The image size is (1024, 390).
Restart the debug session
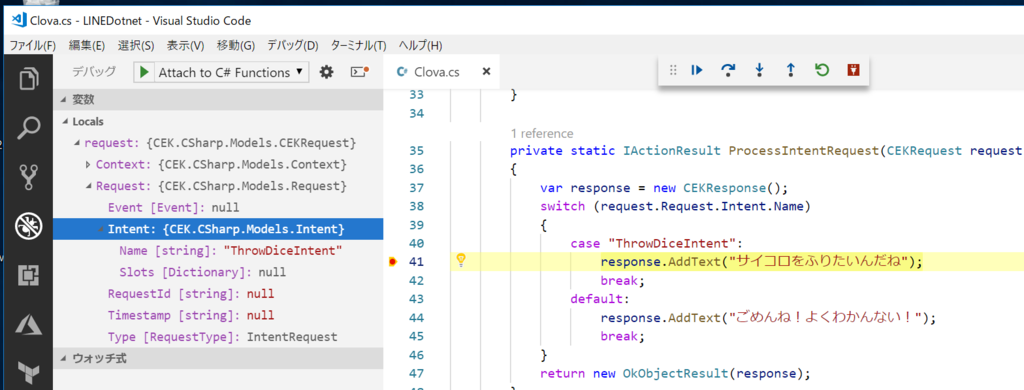point(822,70)
